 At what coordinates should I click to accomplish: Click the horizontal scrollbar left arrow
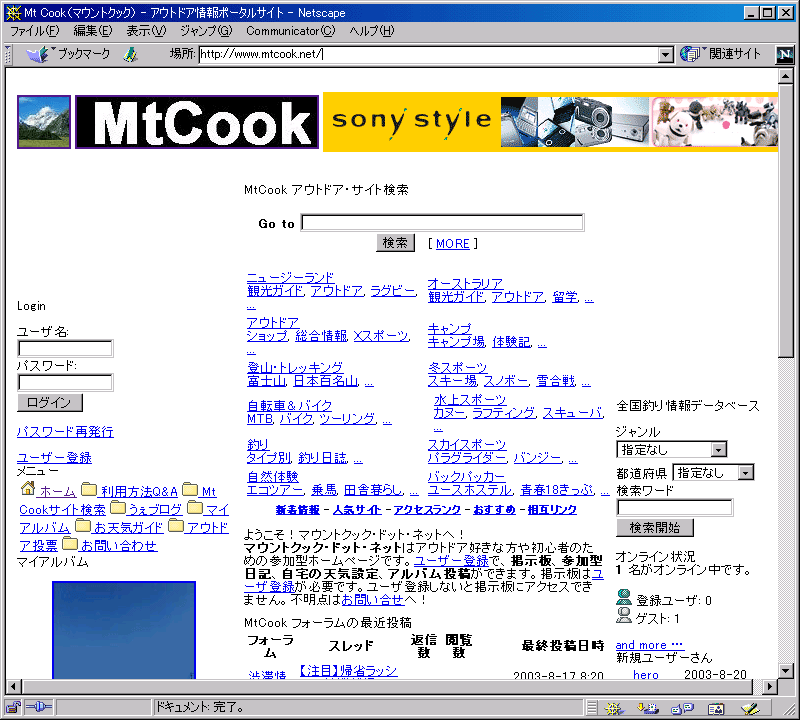[x=14, y=686]
